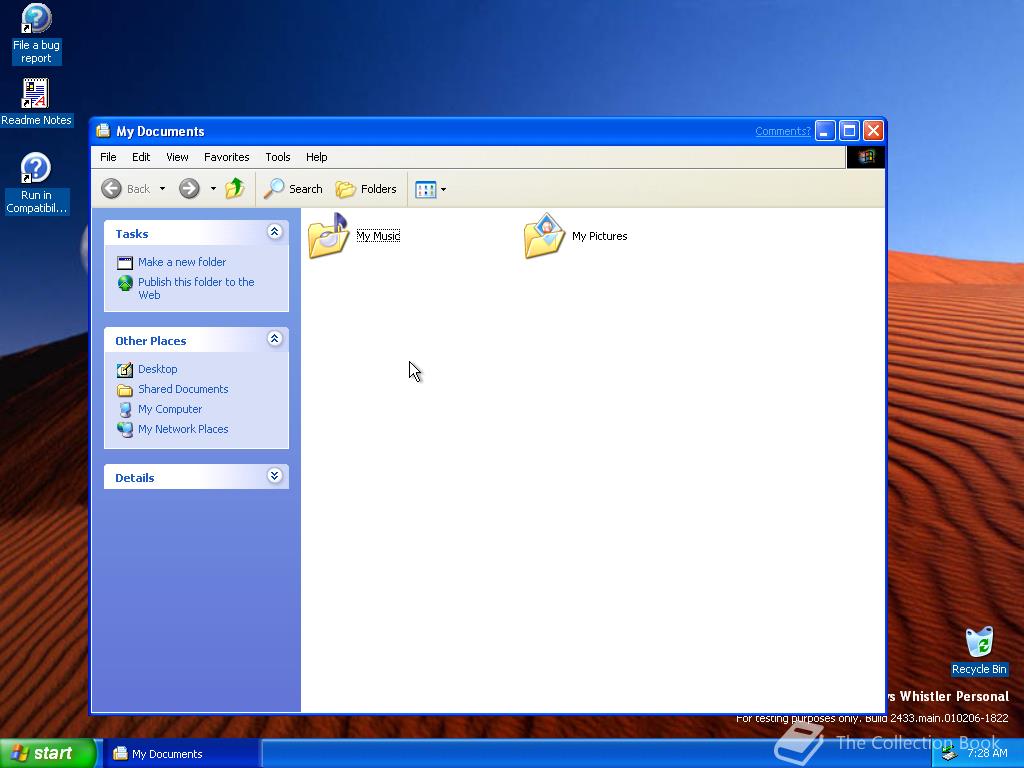
Task: Open the Views dropdown arrow
Action: [x=443, y=189]
